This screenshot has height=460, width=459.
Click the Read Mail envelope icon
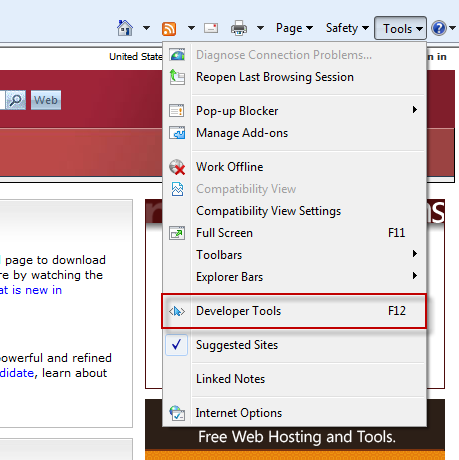pos(211,28)
